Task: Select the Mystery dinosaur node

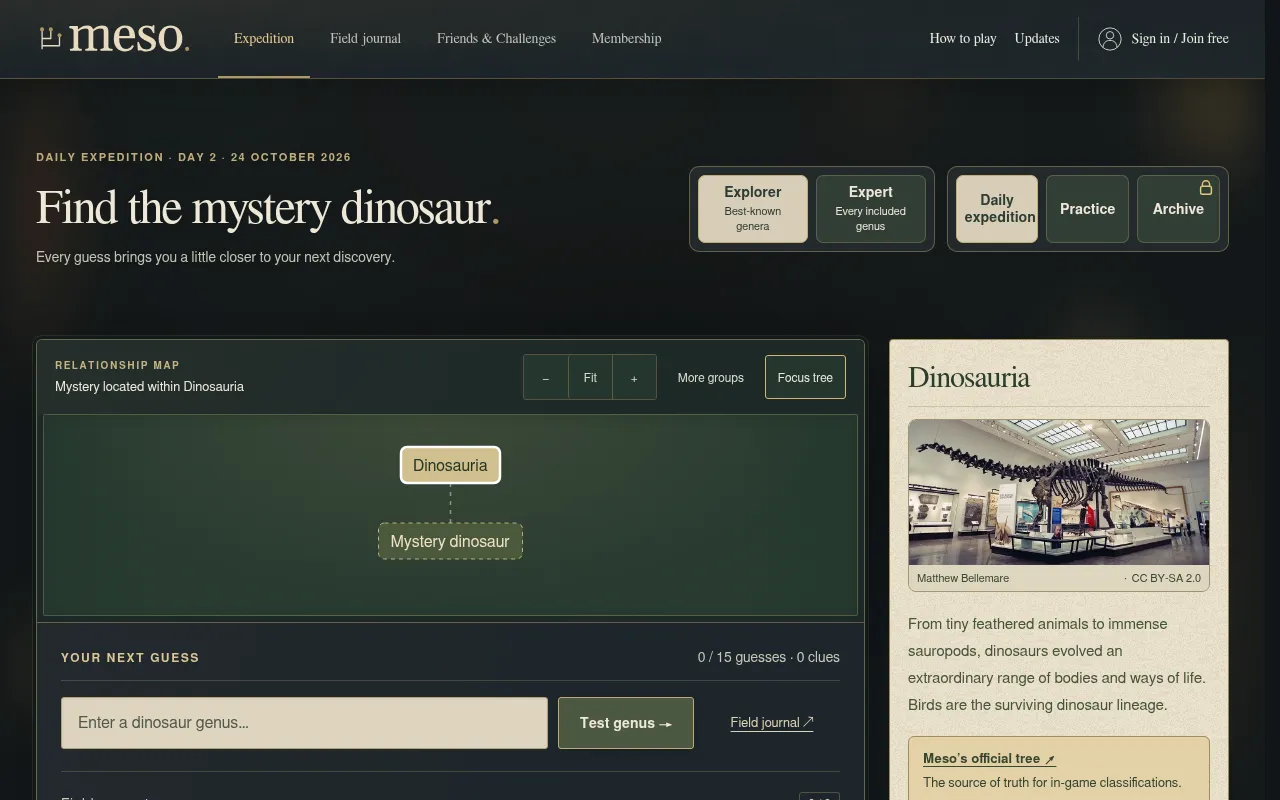Action: click(x=450, y=541)
